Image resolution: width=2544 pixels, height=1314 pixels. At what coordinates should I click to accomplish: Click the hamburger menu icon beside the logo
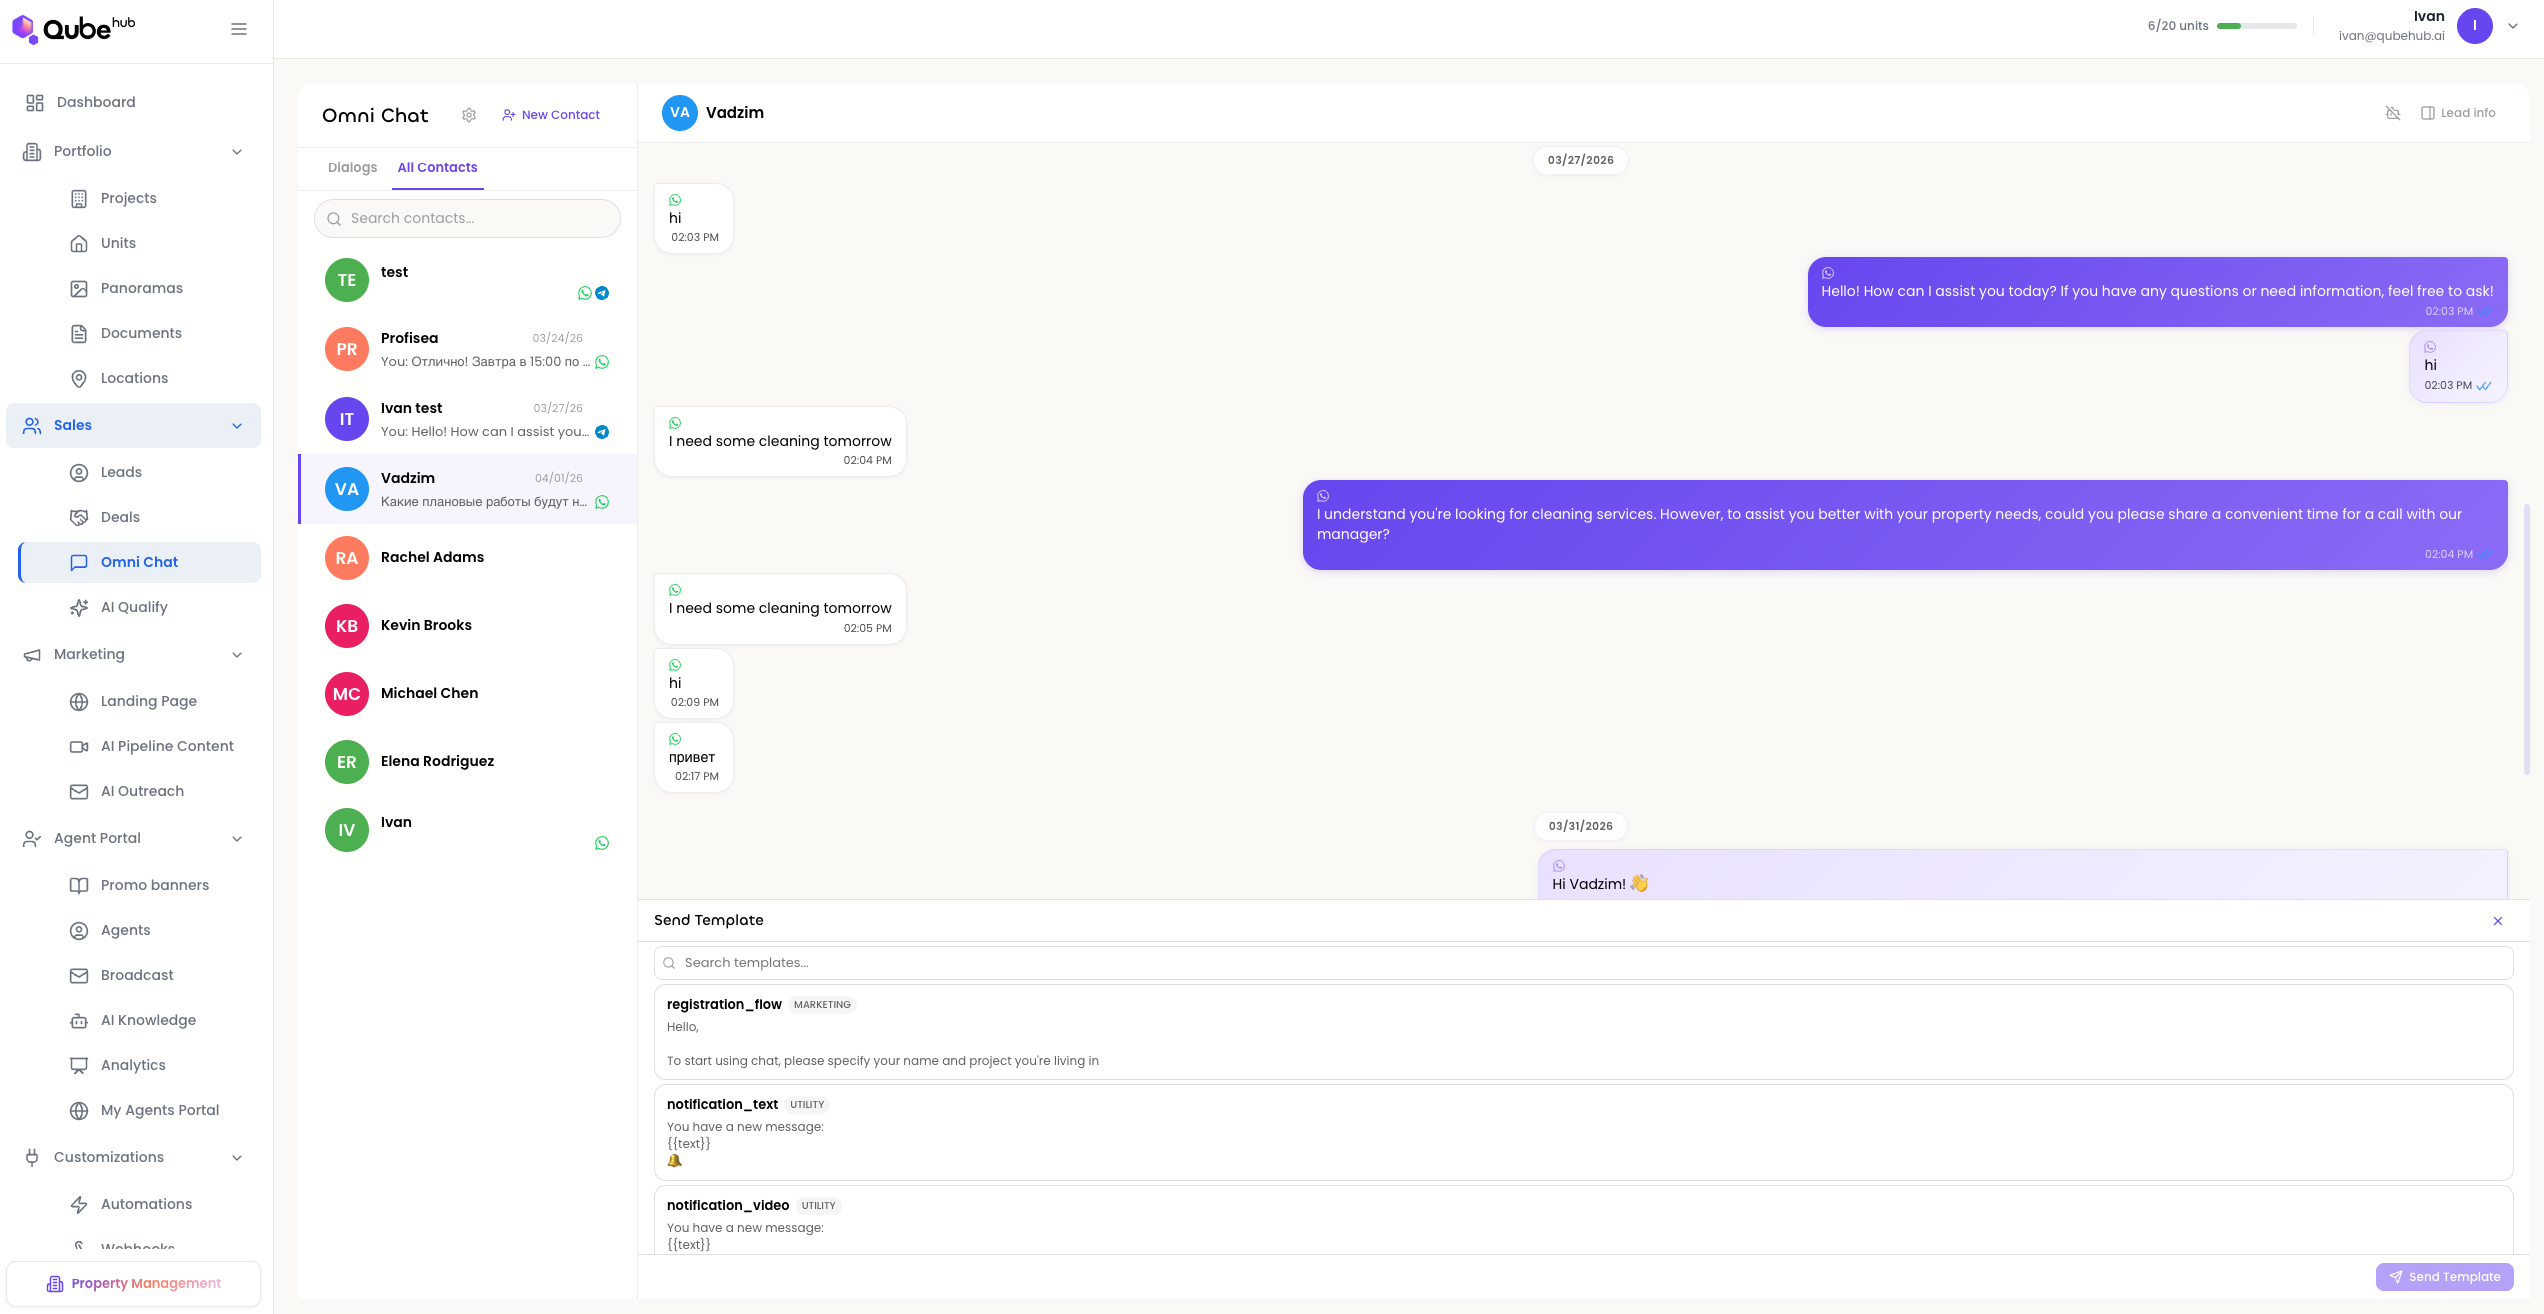pyautogui.click(x=239, y=29)
